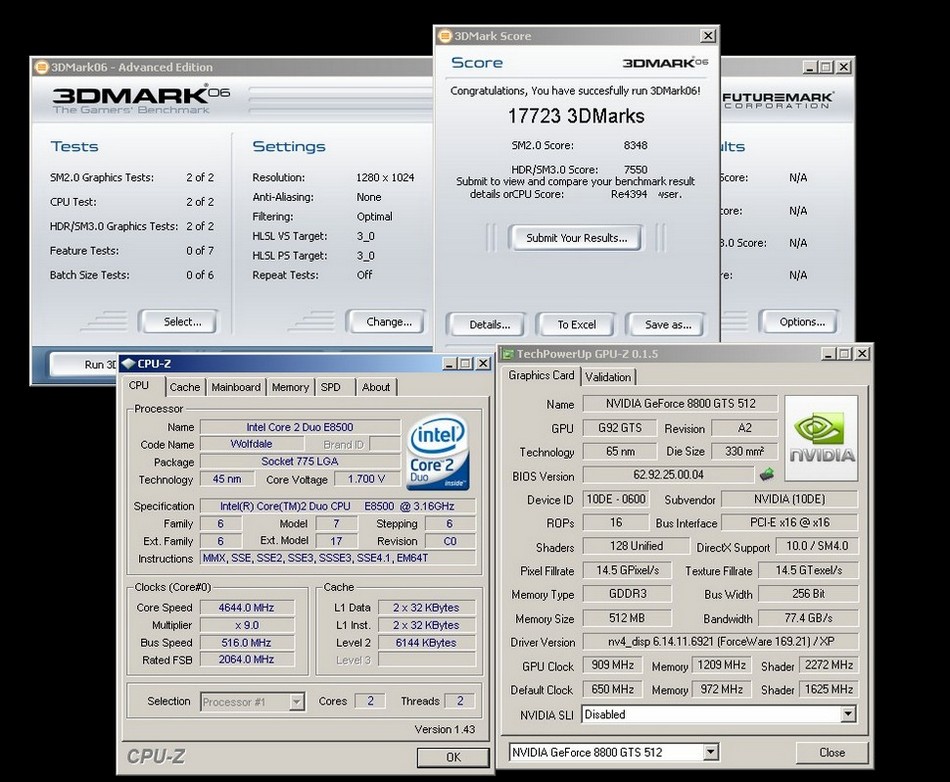Click the 3DMark Score window orange icon

(x=445, y=36)
